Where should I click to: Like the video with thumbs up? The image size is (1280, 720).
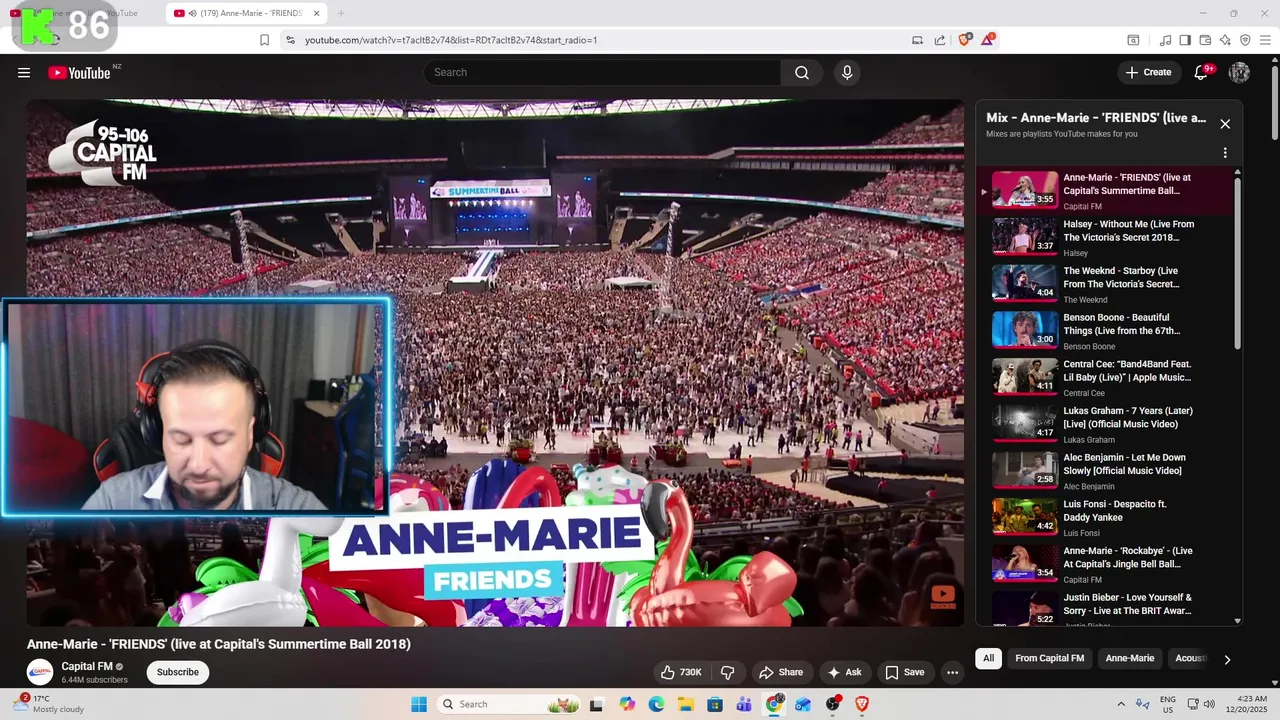[x=680, y=672]
